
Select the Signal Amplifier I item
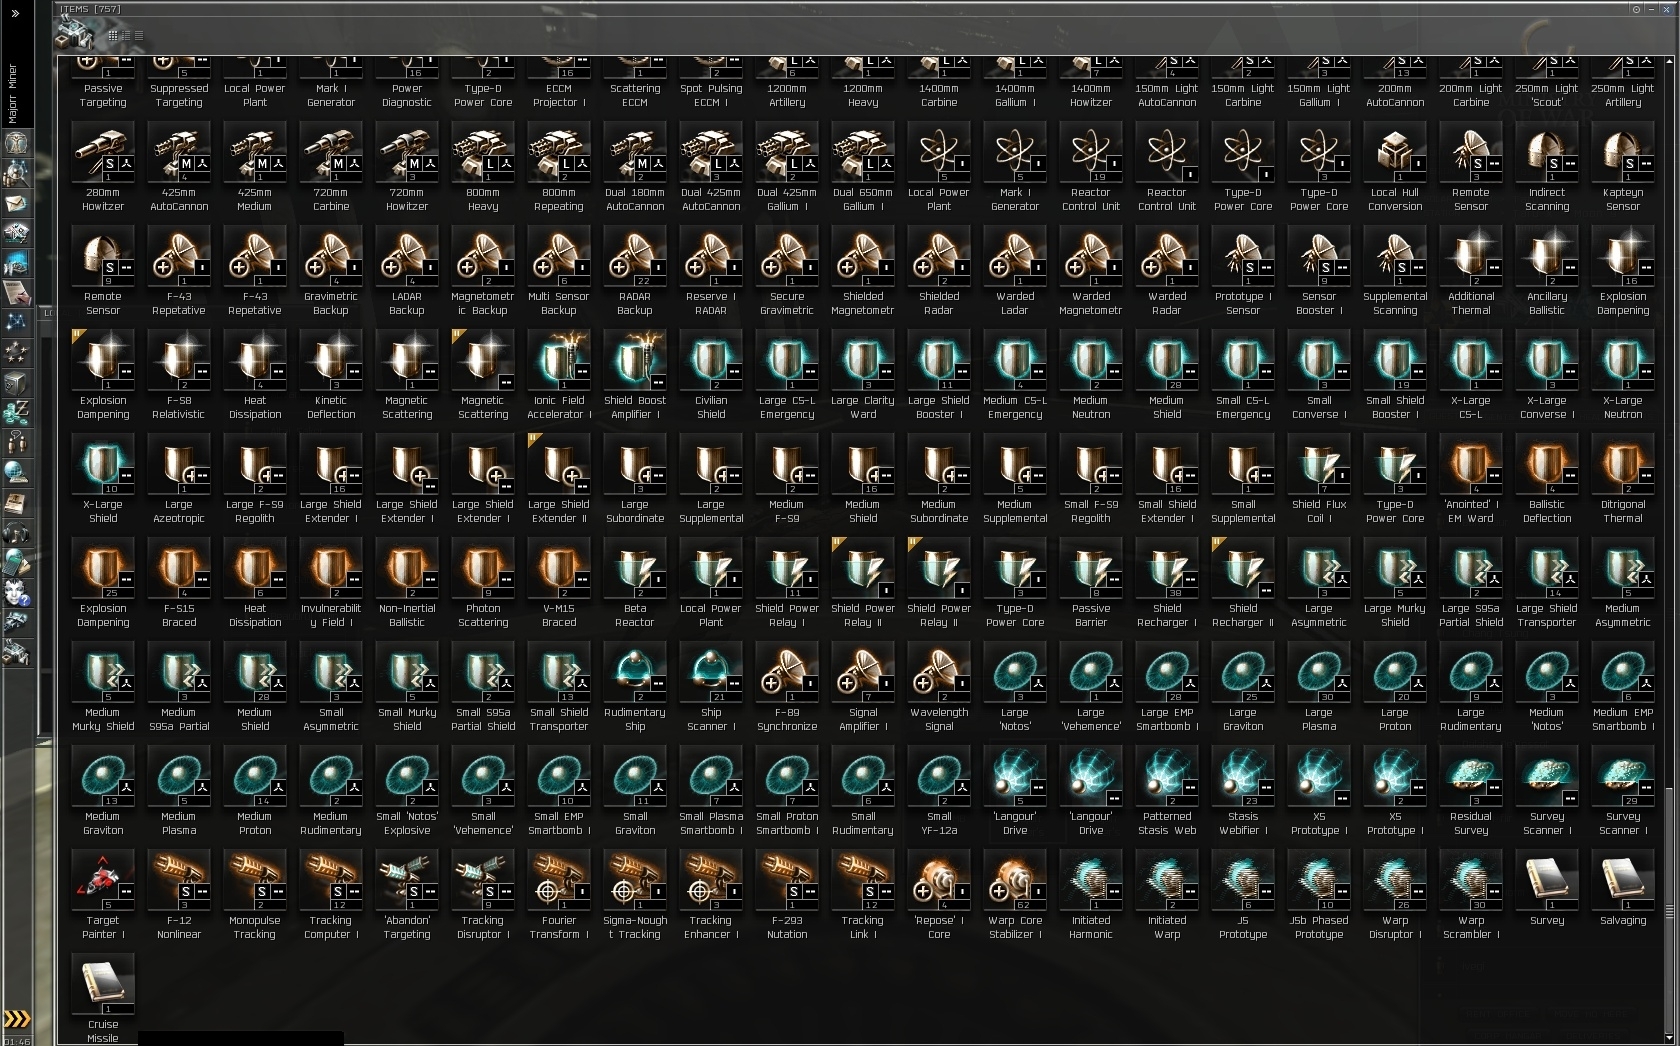[x=863, y=687]
